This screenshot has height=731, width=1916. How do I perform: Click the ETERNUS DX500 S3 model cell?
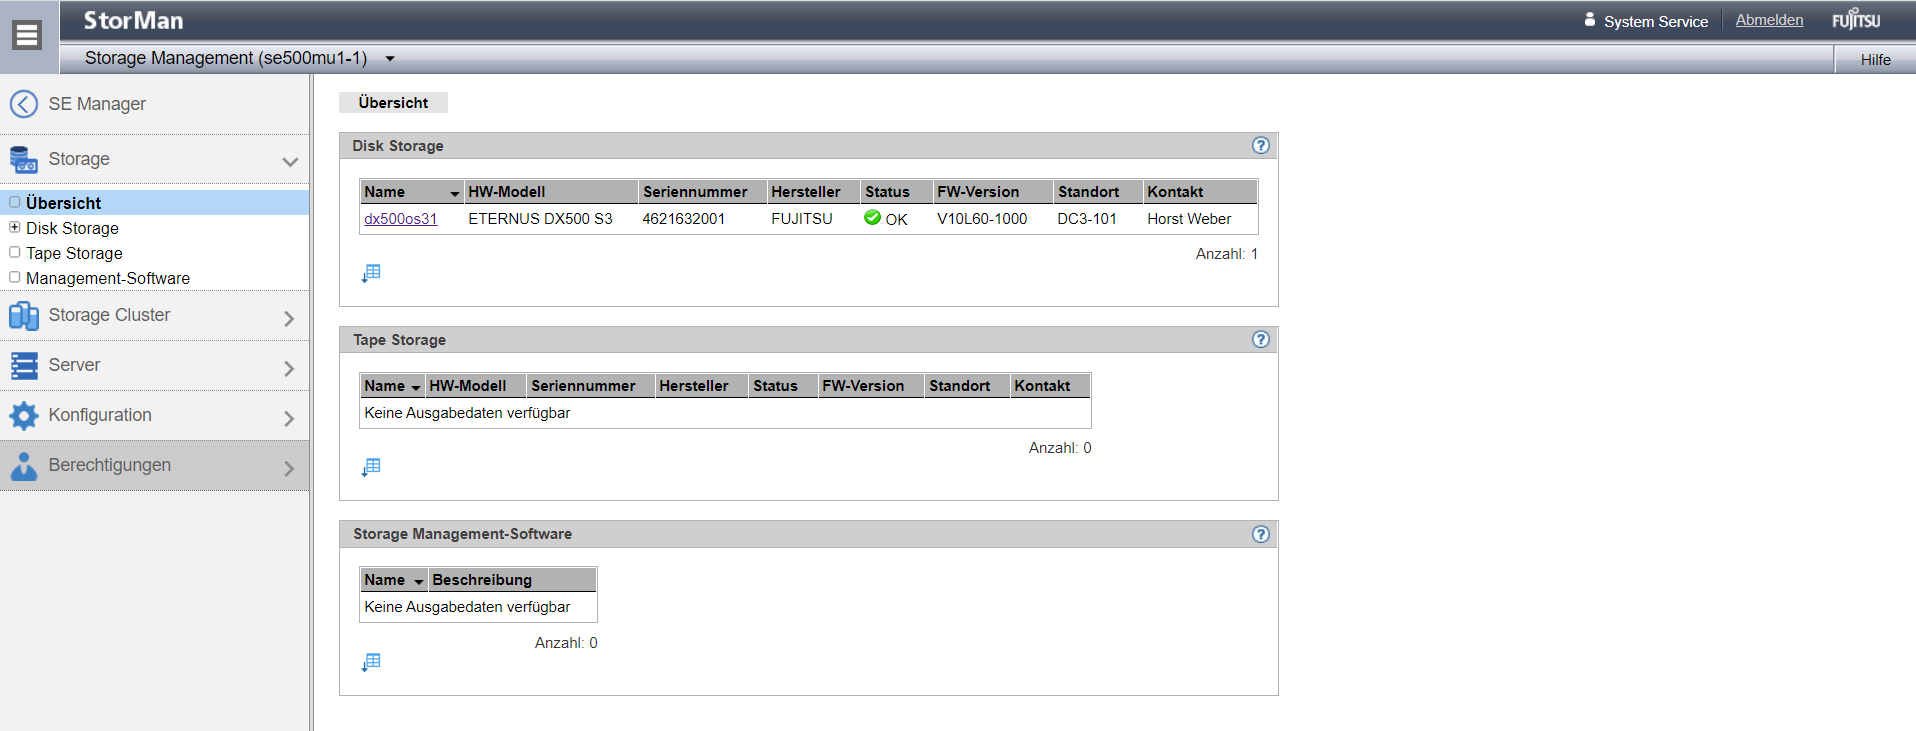540,218
